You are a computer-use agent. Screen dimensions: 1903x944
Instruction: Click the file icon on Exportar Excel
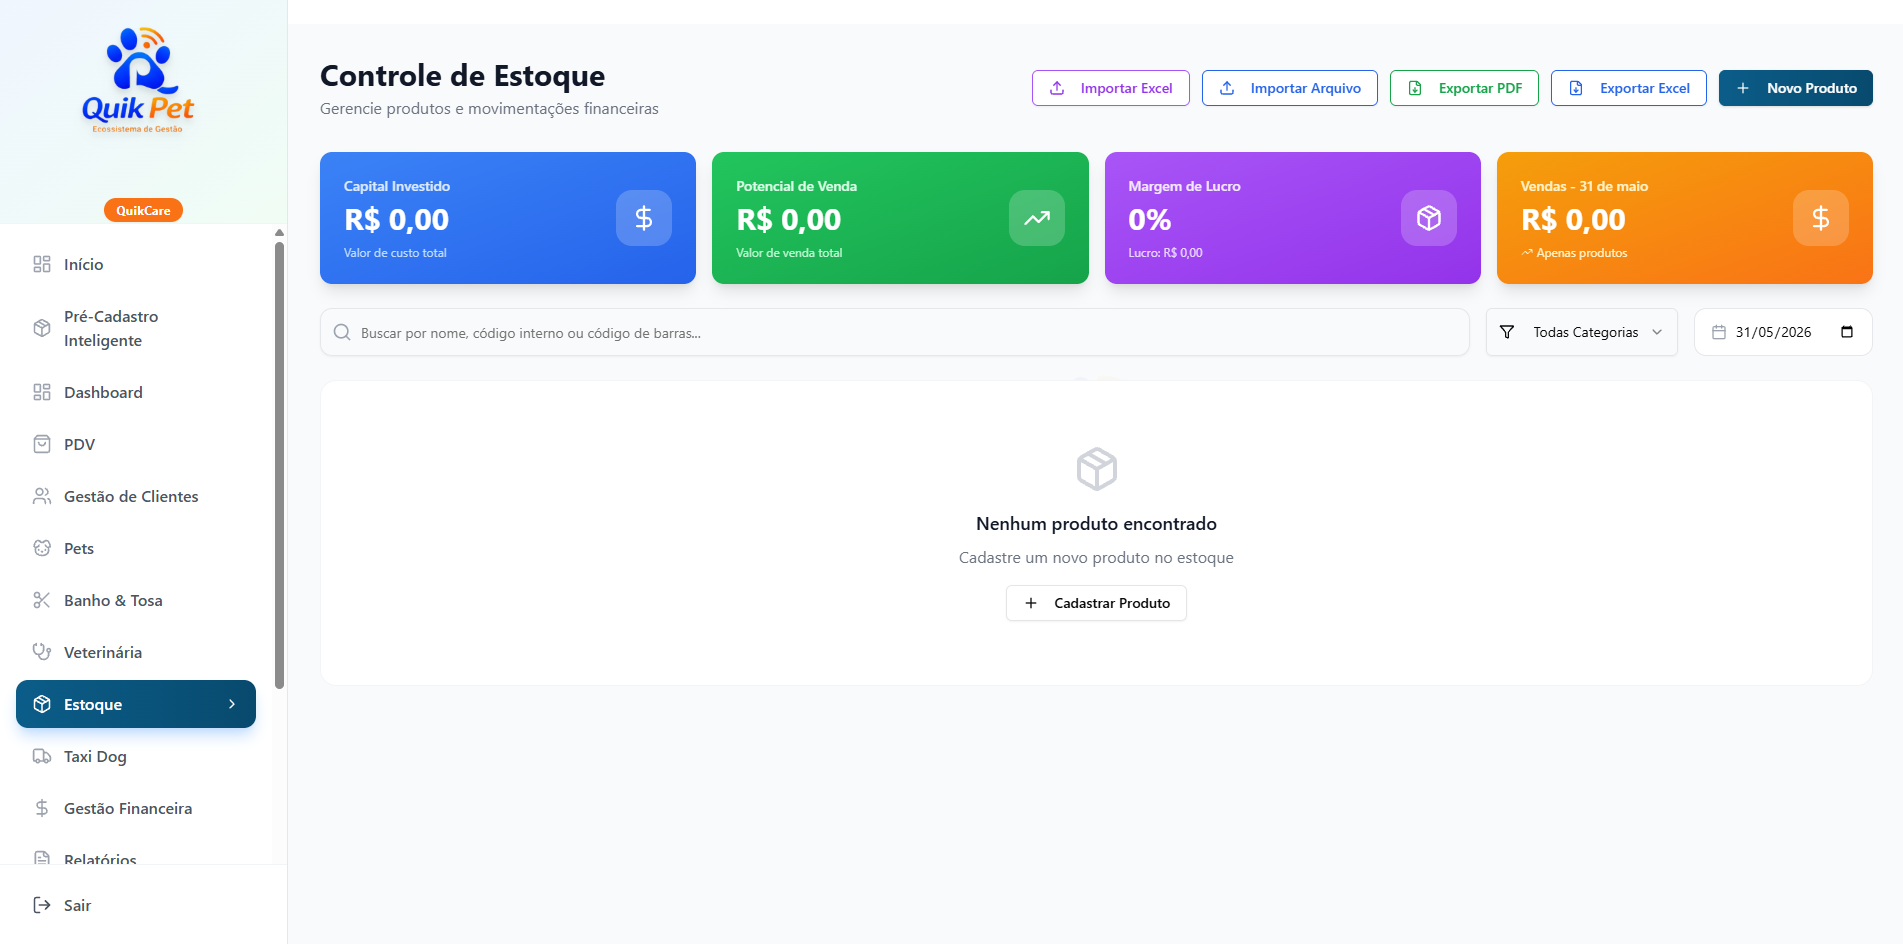pyautogui.click(x=1576, y=88)
